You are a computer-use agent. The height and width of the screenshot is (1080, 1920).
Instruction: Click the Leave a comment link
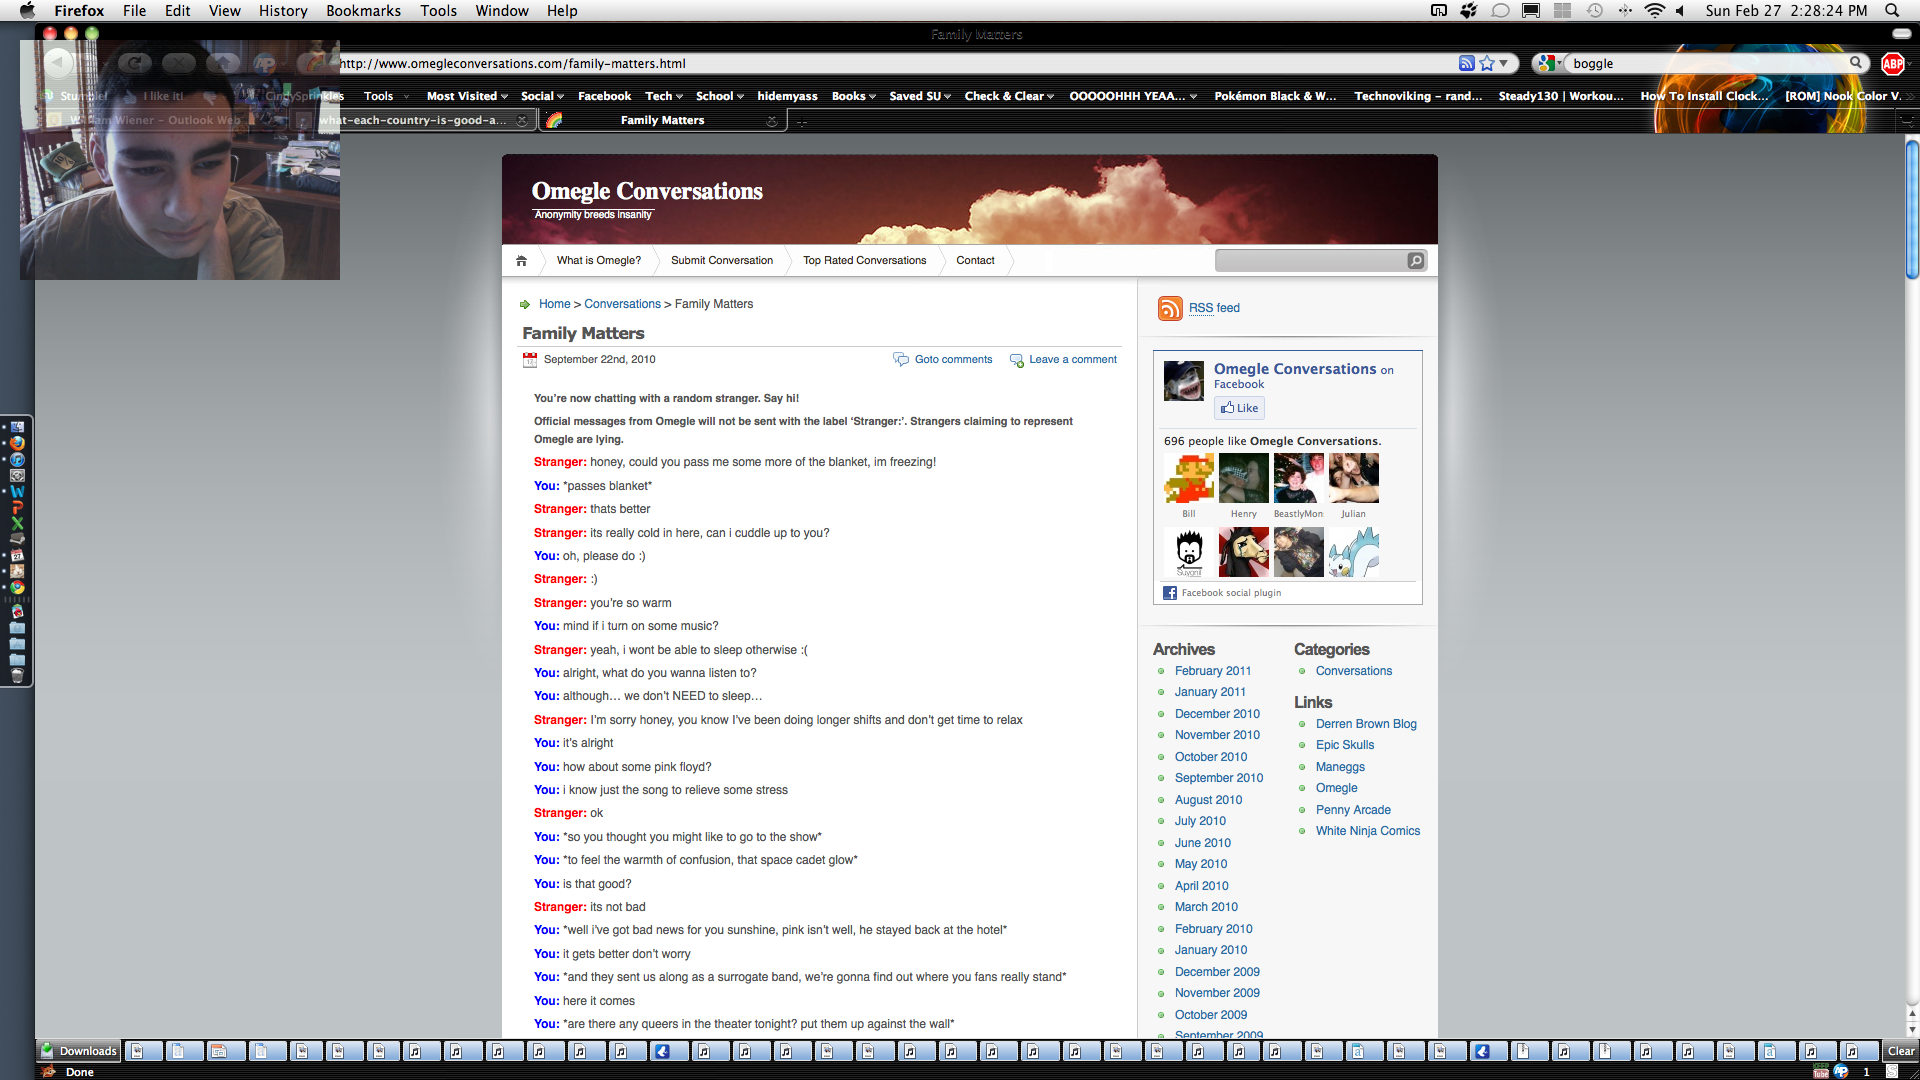click(1072, 360)
